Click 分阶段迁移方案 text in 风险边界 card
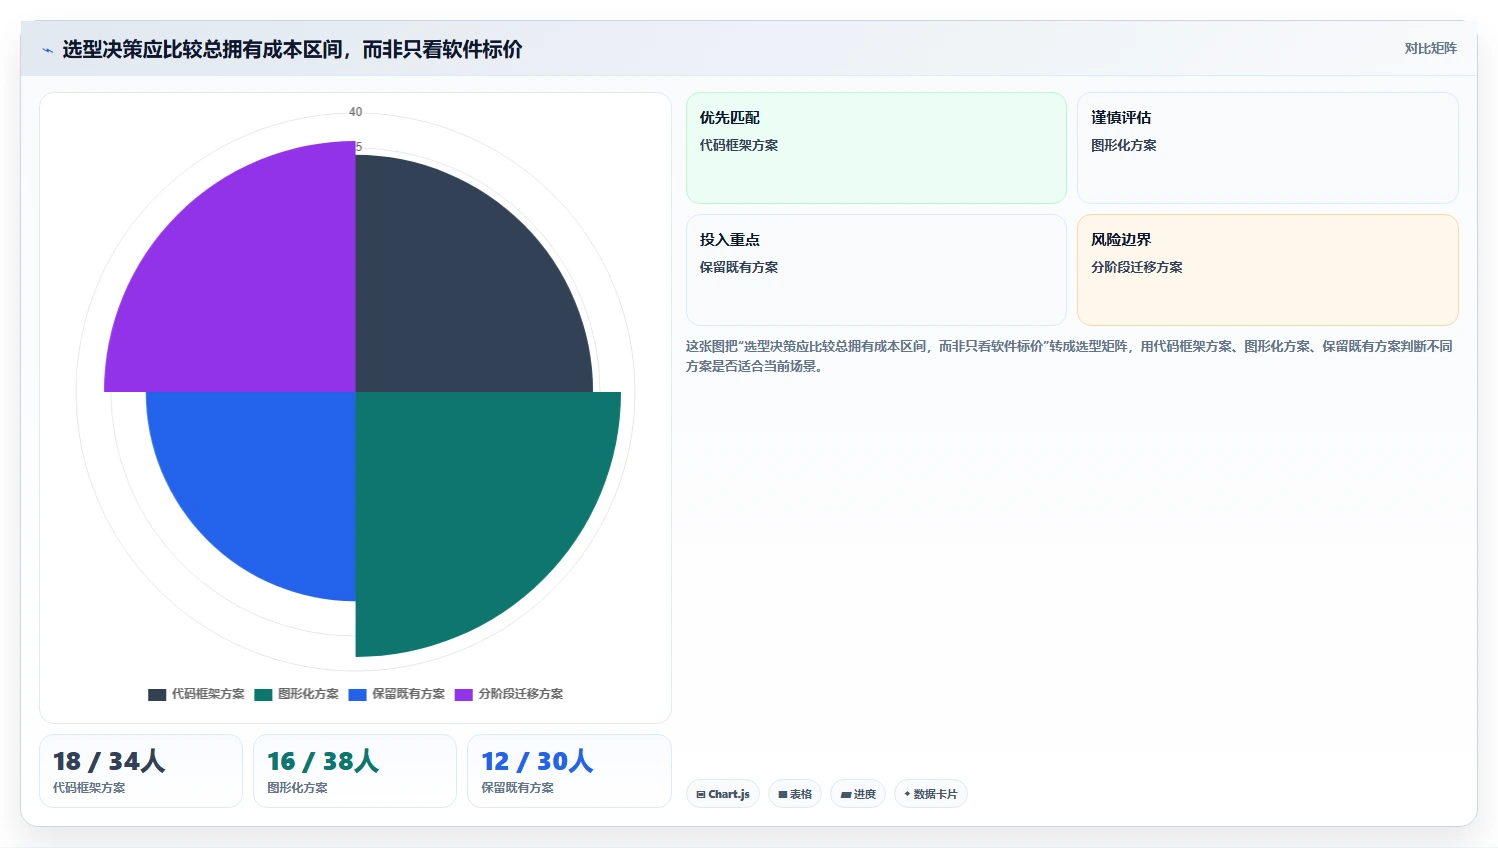 [1136, 267]
